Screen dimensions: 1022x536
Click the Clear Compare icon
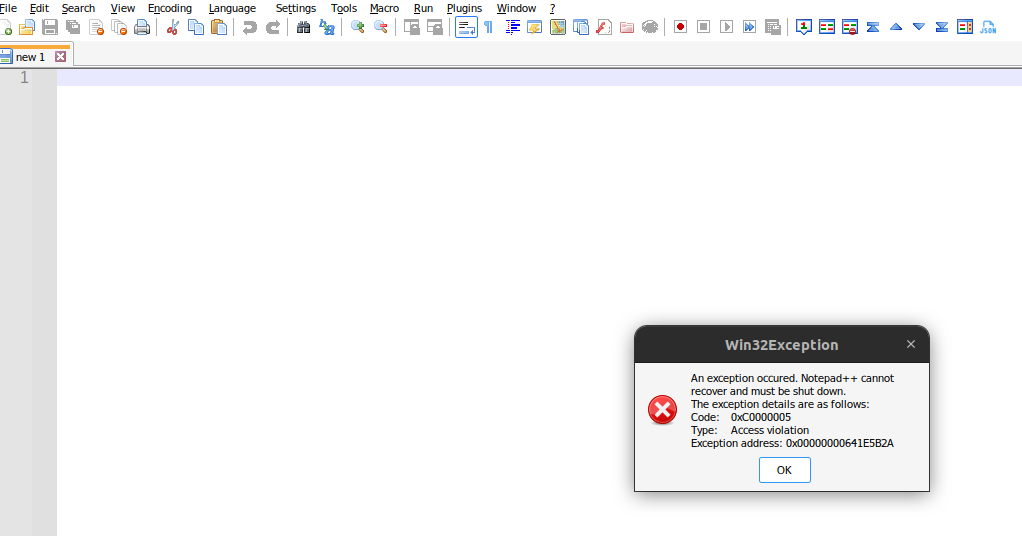coord(850,27)
